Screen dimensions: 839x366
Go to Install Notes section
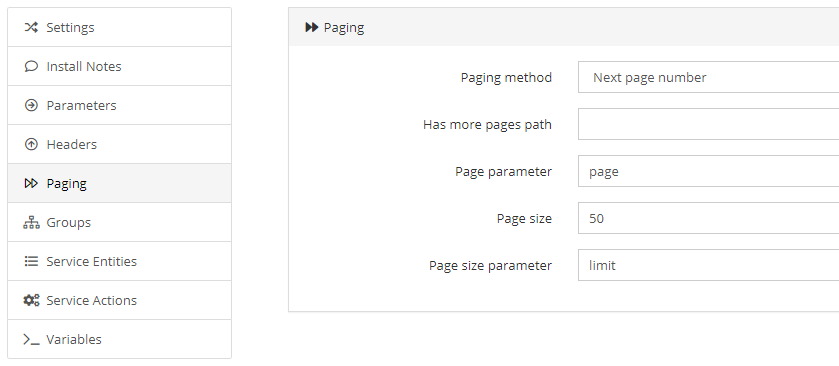119,66
